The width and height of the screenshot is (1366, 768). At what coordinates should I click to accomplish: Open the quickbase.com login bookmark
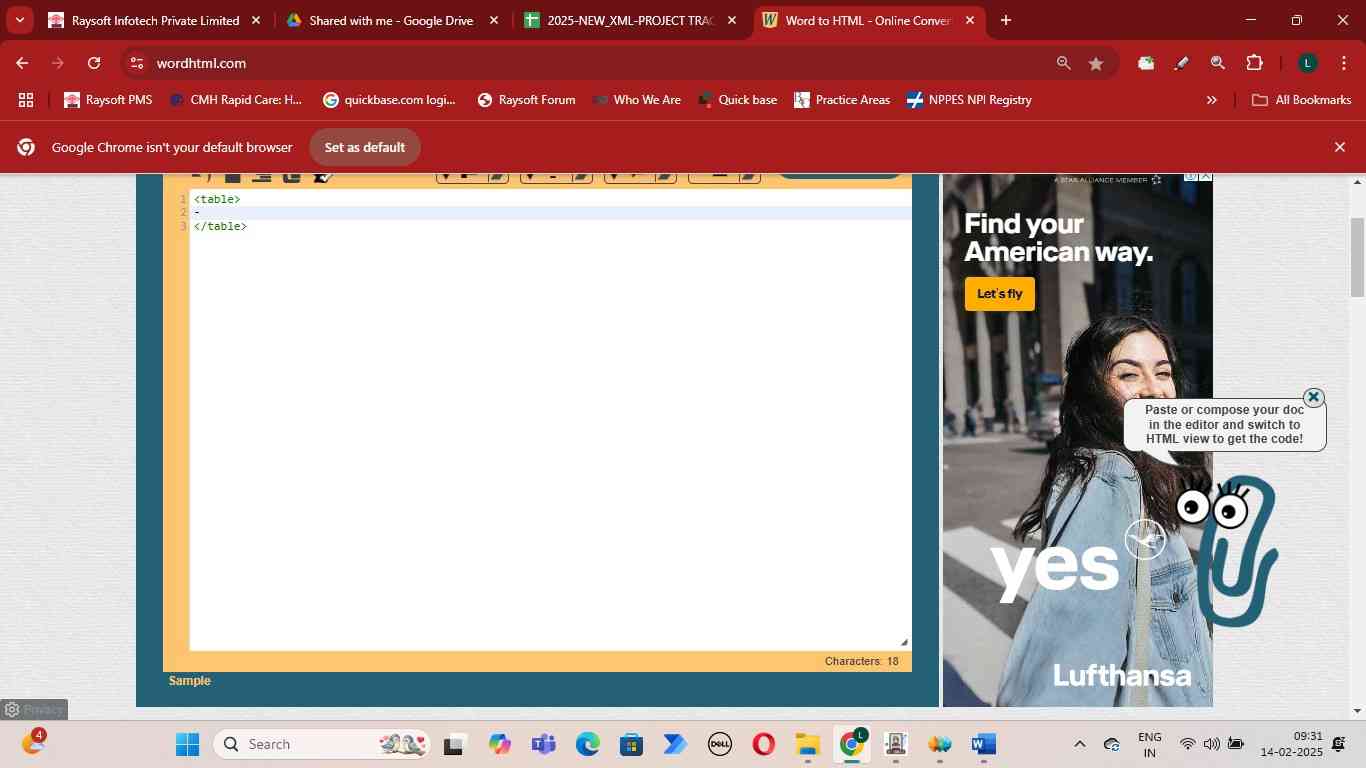(x=389, y=100)
